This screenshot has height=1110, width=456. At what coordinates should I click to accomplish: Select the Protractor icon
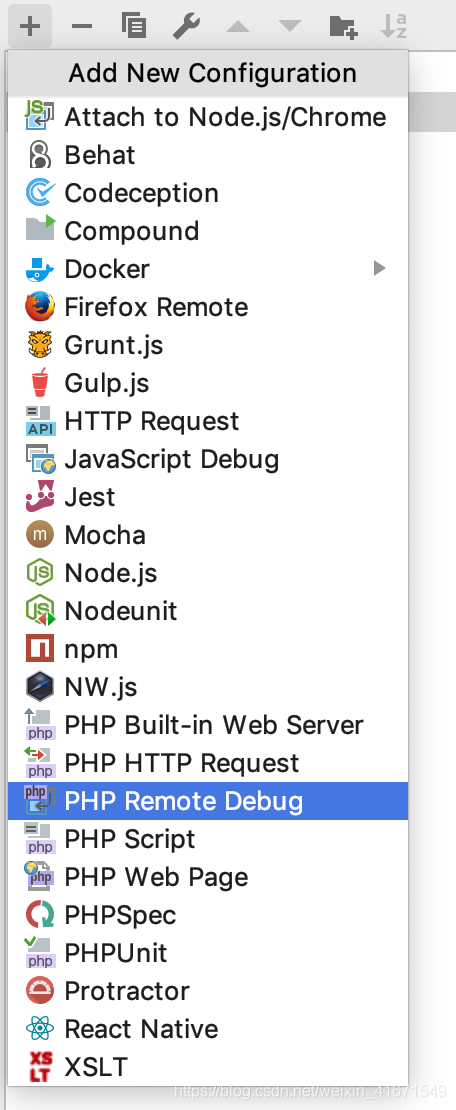[40, 991]
